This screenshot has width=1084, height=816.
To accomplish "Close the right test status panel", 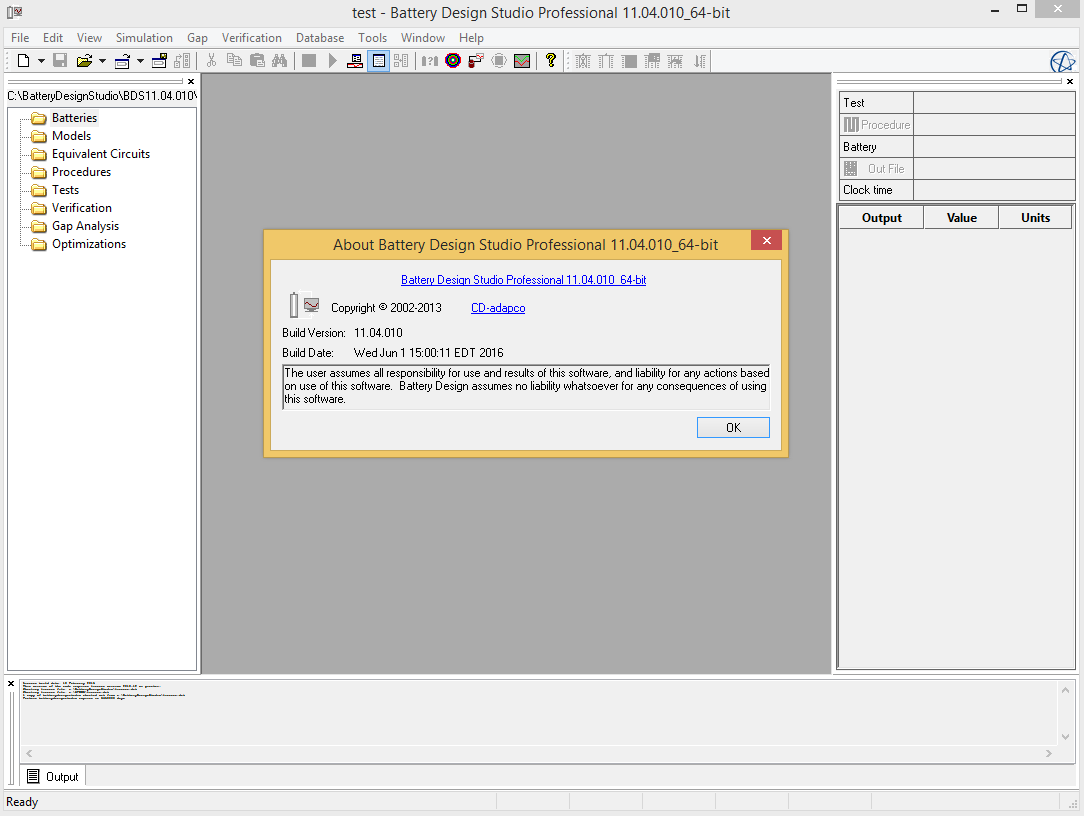I will (1069, 82).
